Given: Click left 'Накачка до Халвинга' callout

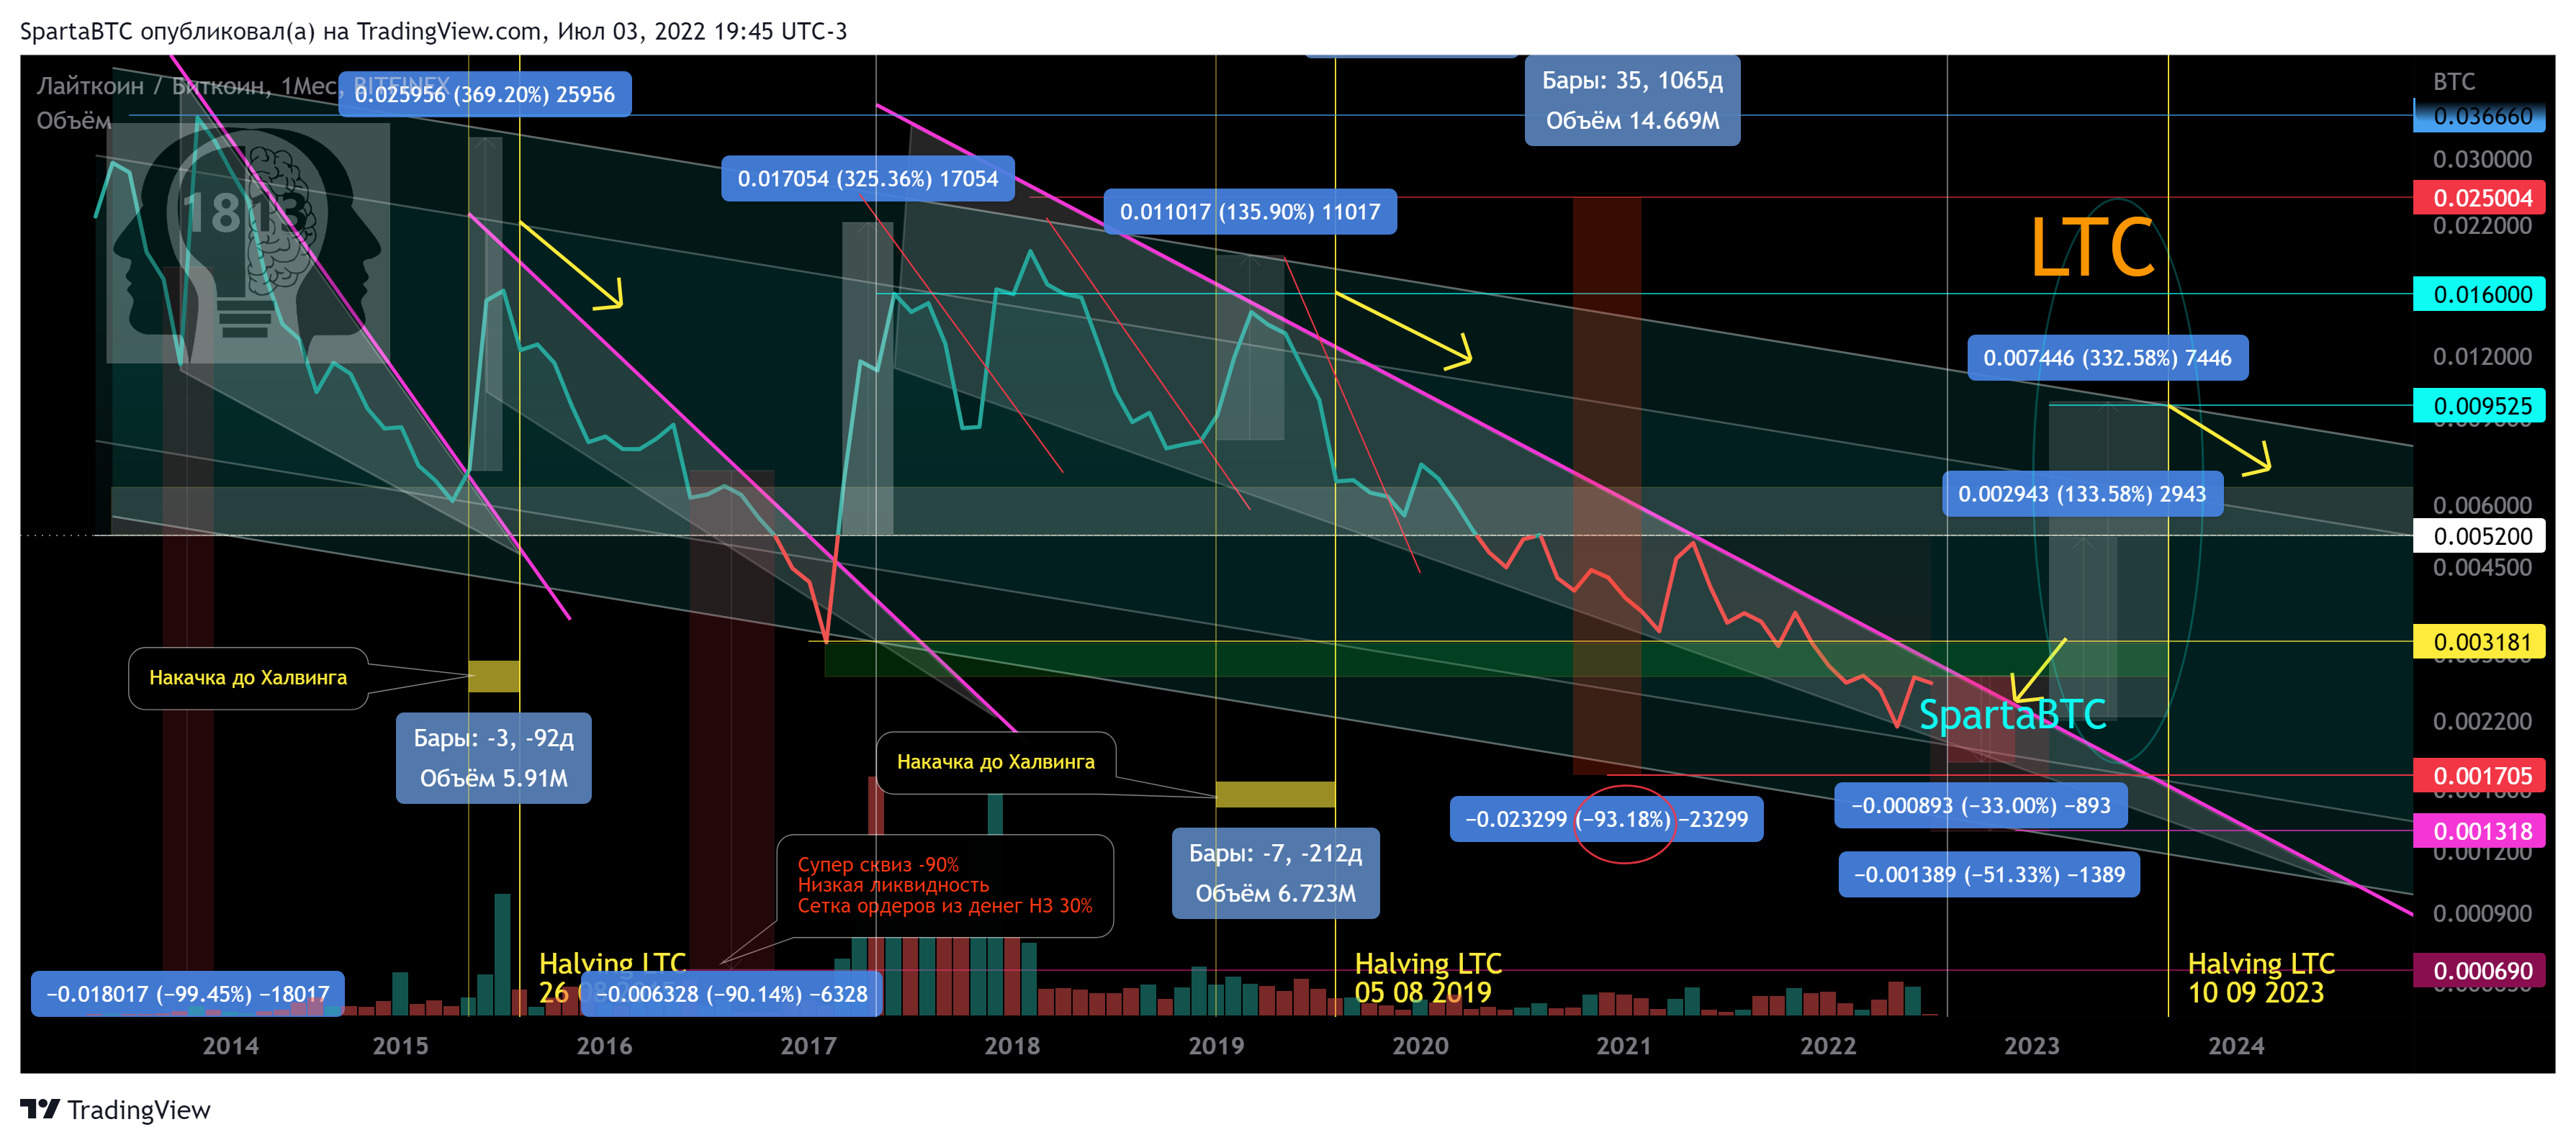Looking at the screenshot, I should click(248, 678).
